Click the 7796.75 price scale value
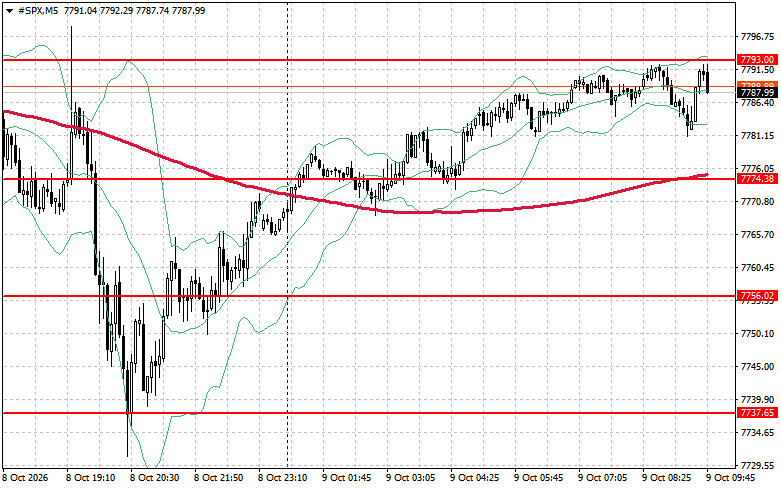Image resolution: width=781 pixels, height=489 pixels. pyautogui.click(x=757, y=37)
